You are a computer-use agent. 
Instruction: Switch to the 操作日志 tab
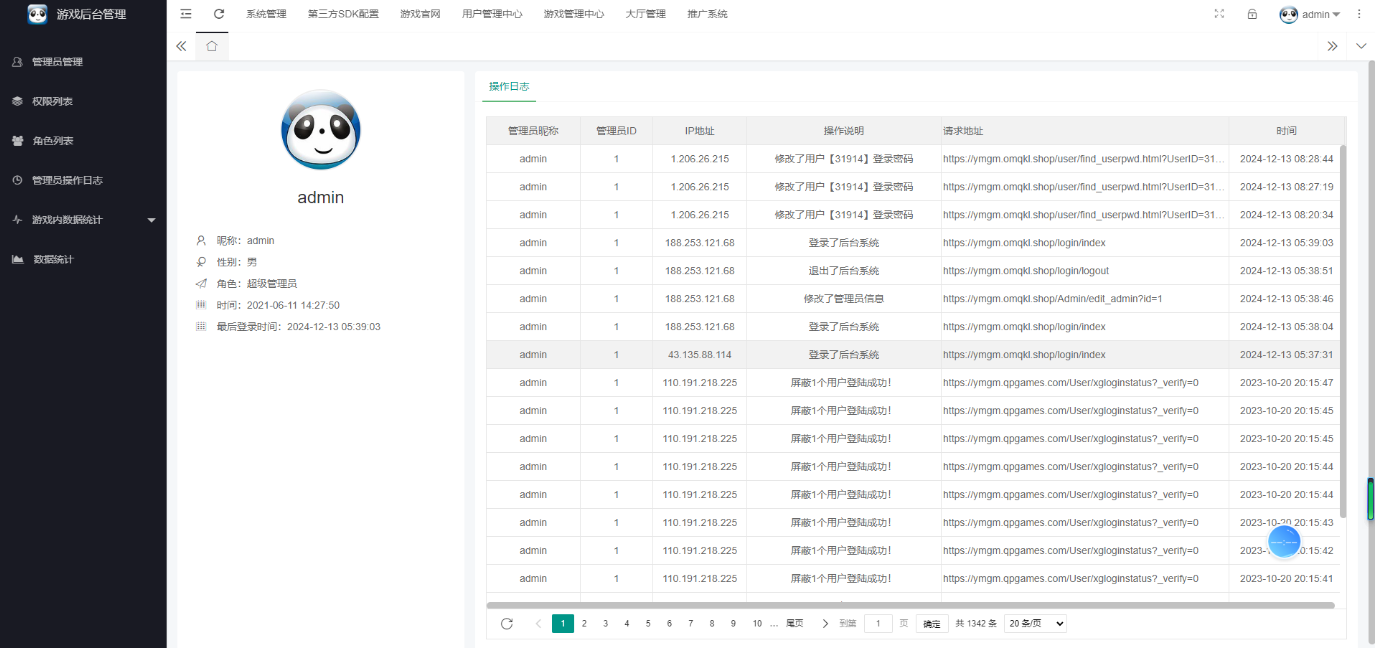click(508, 87)
